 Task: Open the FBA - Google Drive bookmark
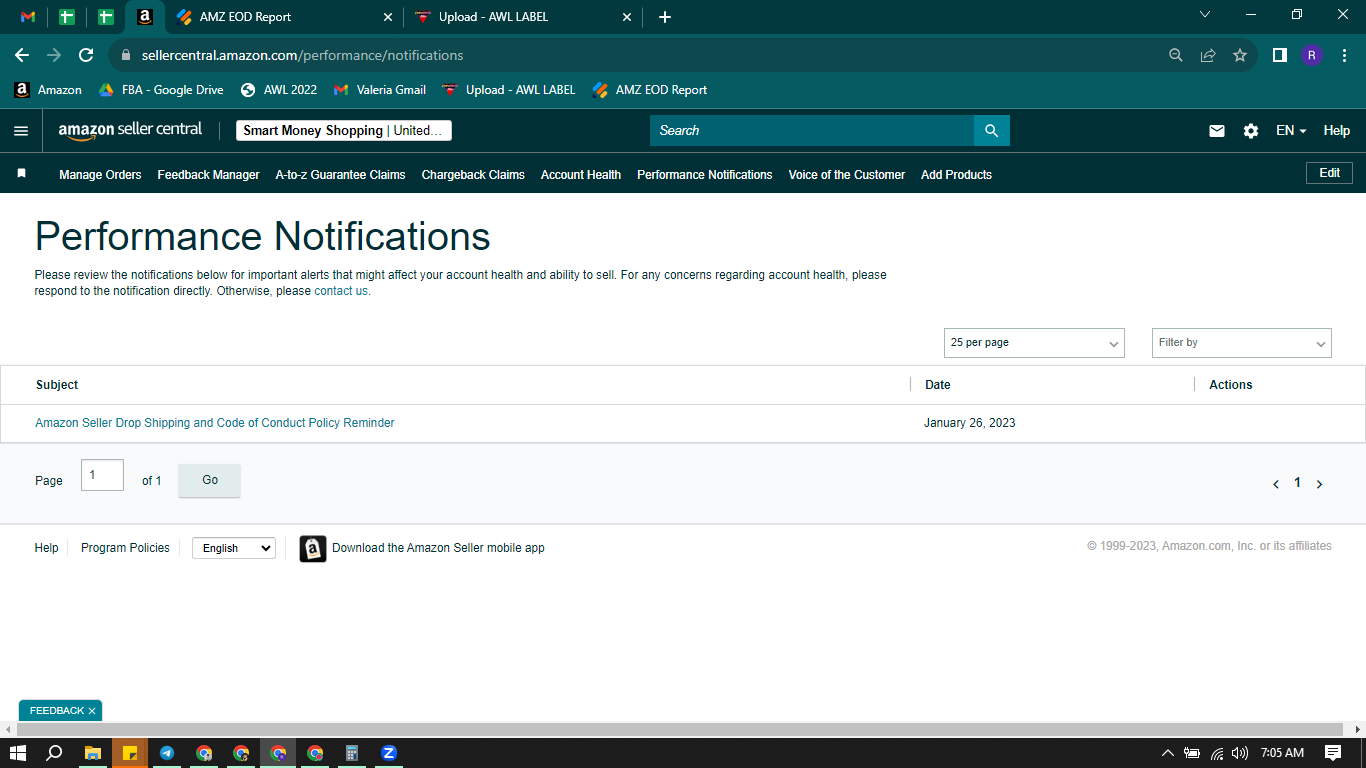click(x=161, y=90)
